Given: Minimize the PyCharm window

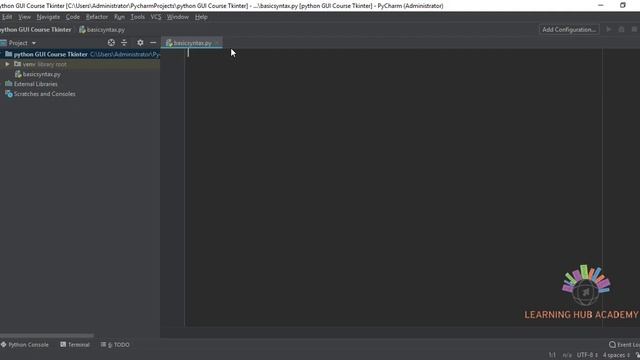Looking at the screenshot, I should (x=600, y=5).
